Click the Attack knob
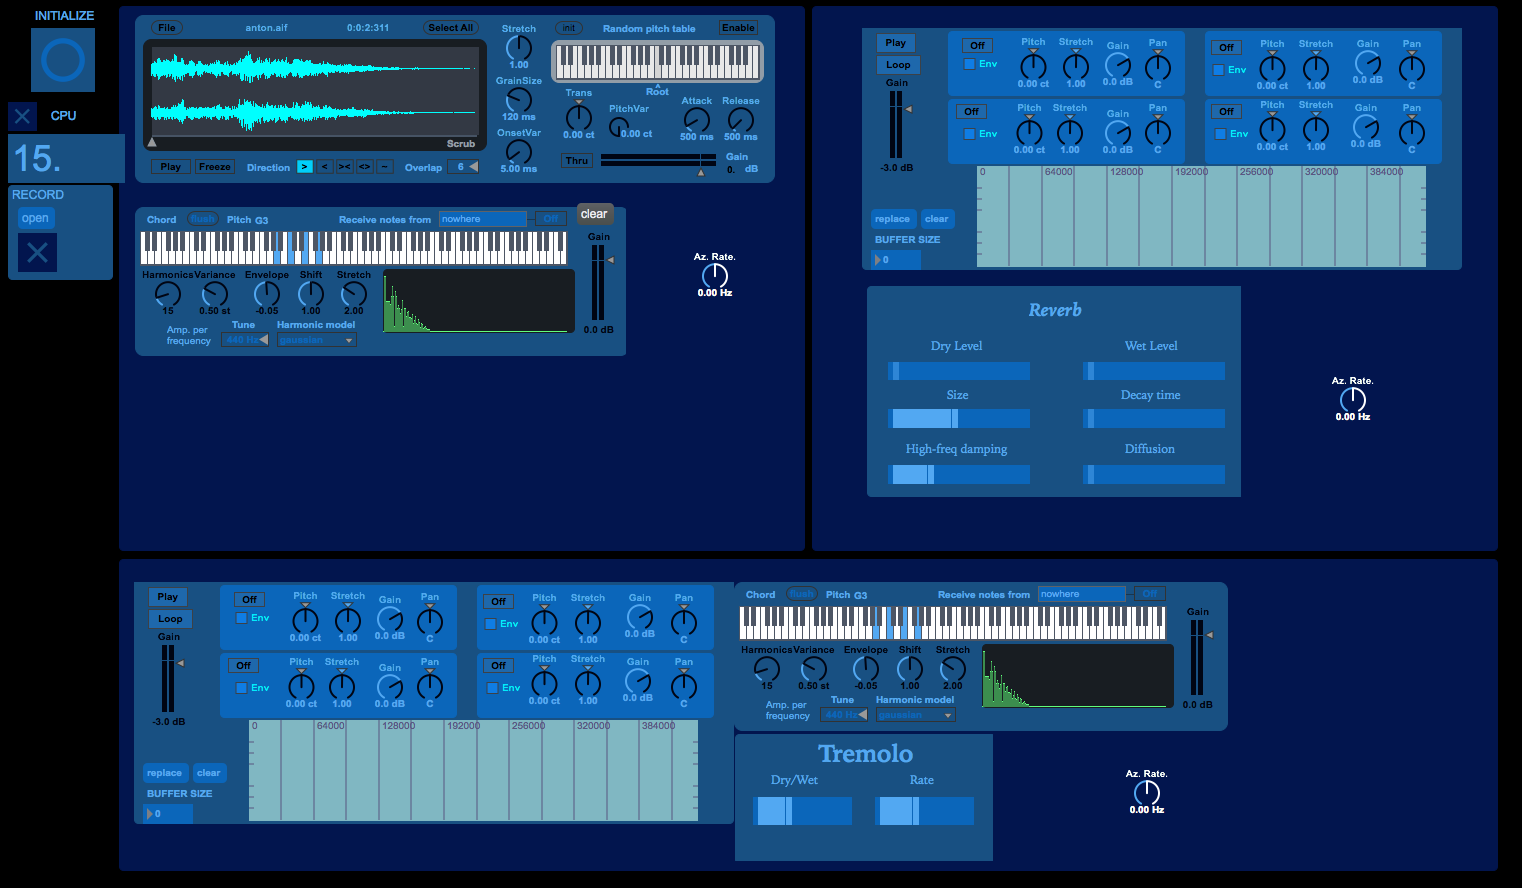Viewport: 1522px width, 888px height. pos(696,122)
